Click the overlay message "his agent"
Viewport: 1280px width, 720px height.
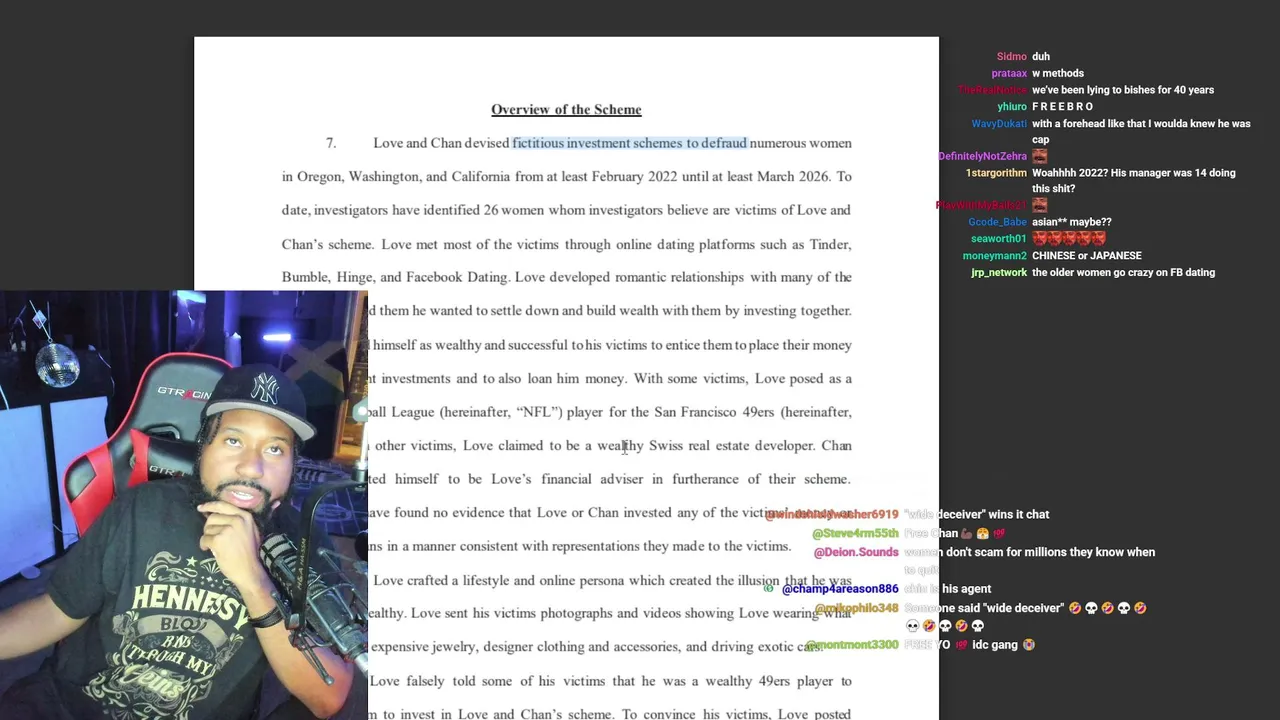(966, 589)
